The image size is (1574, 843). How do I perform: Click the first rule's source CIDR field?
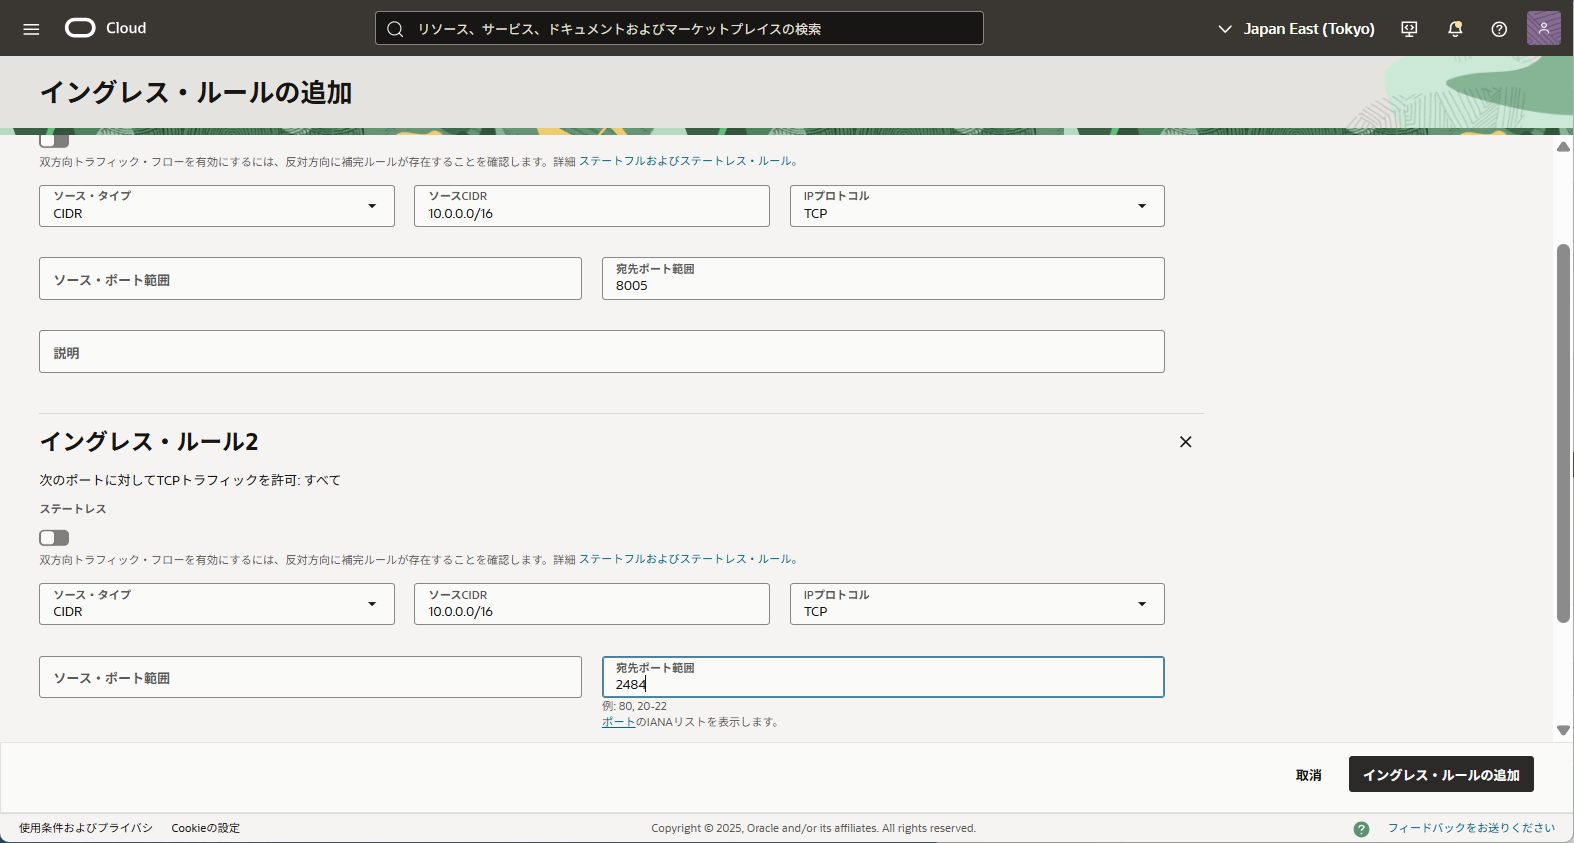click(592, 206)
